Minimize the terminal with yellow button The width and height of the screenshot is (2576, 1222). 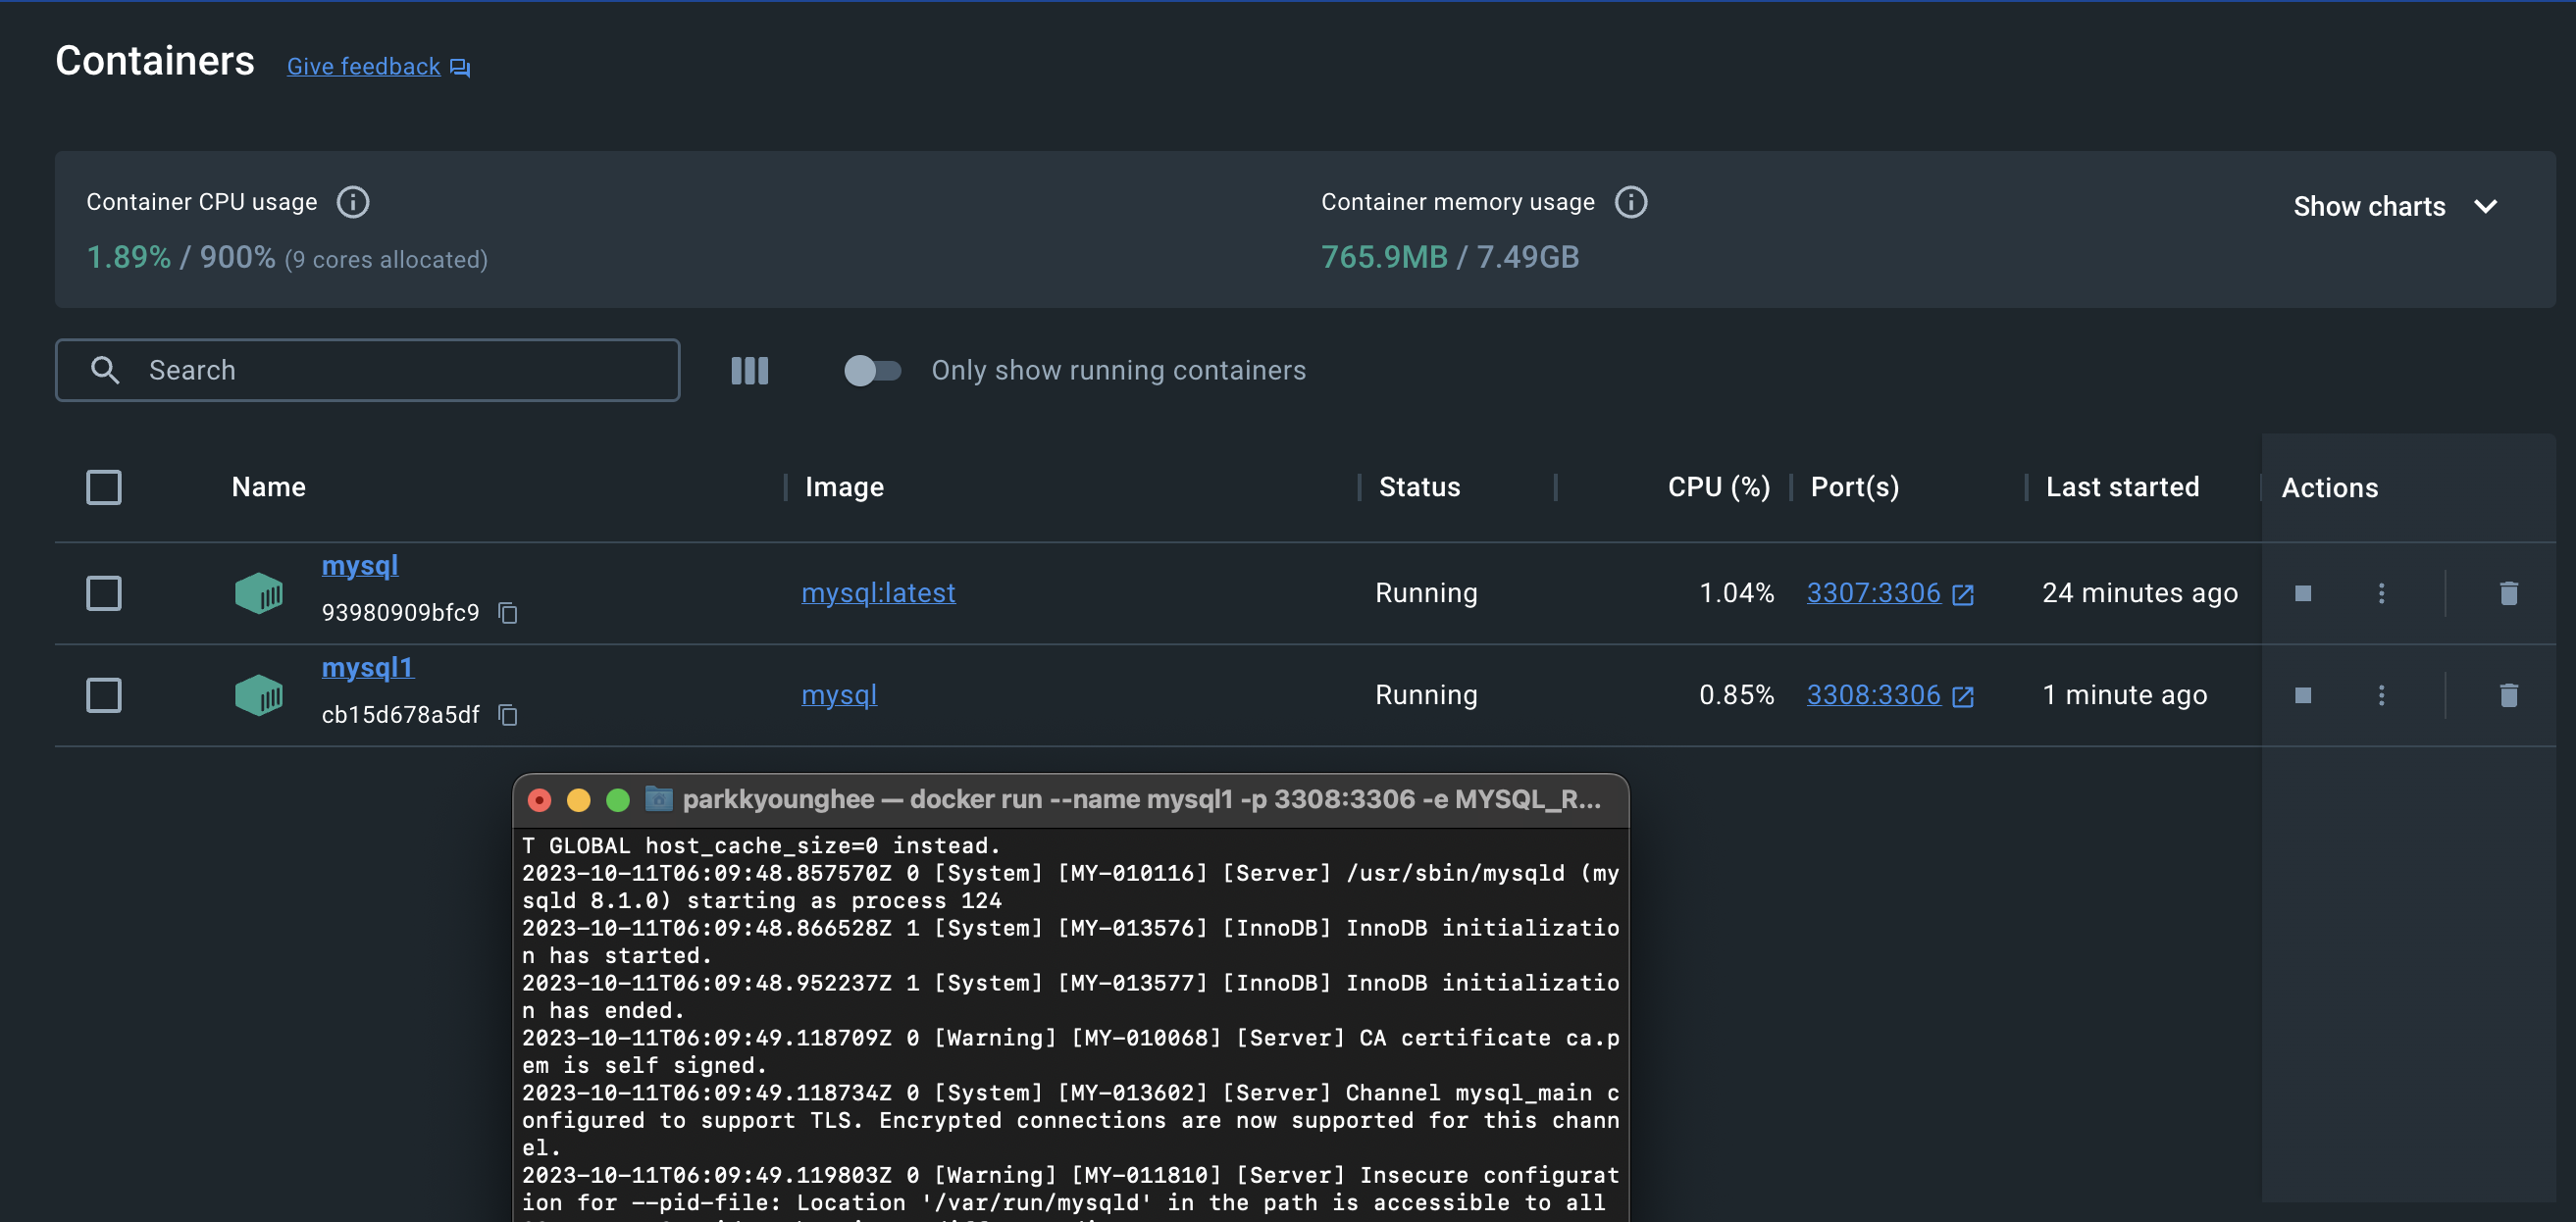point(578,800)
